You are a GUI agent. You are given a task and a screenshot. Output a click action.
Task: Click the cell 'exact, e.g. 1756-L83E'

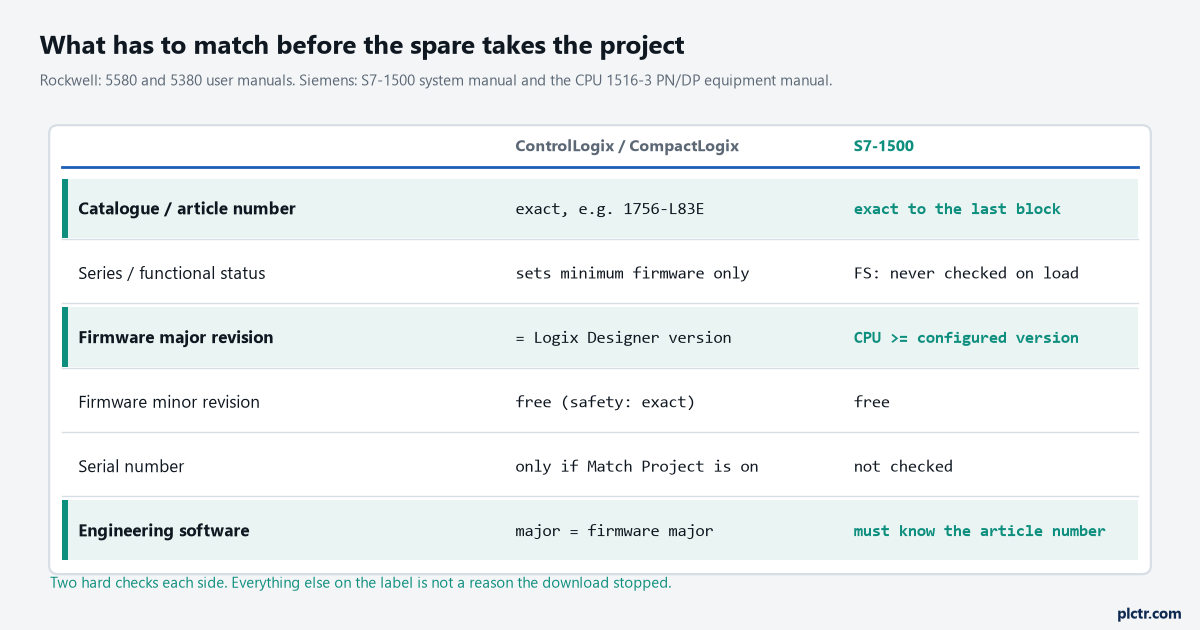click(610, 209)
